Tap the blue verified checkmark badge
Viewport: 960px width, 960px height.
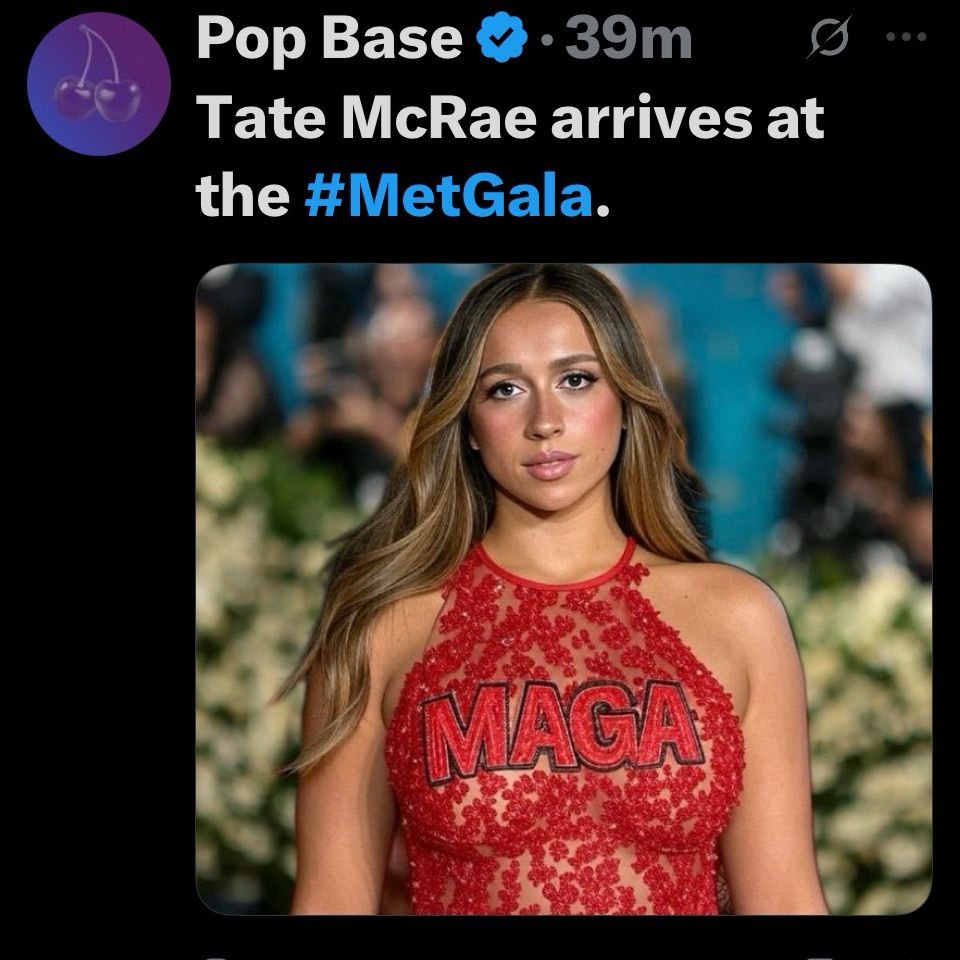pyautogui.click(x=501, y=37)
